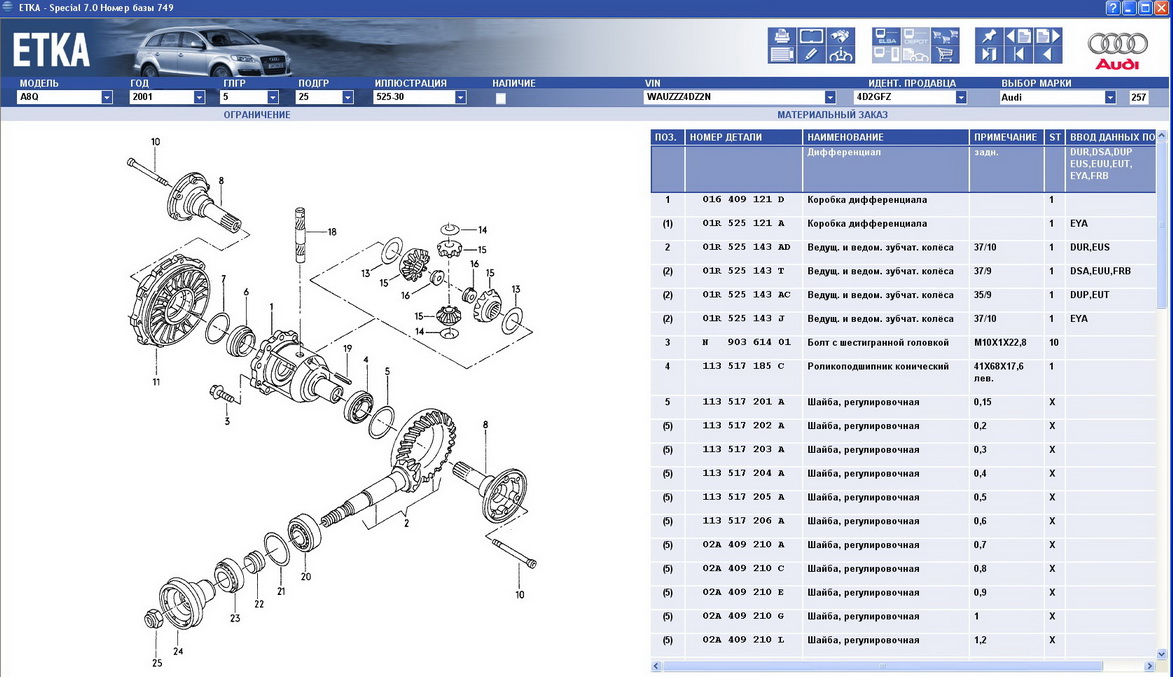This screenshot has width=1173, height=677.
Task: Switch to ОГРАНИЧЕНИЕ tab
Action: click(257, 115)
